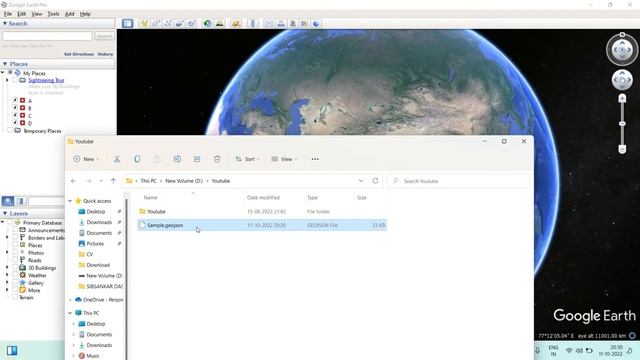Click Refresh icon beside address bar
640x360 pixels.
(x=375, y=181)
